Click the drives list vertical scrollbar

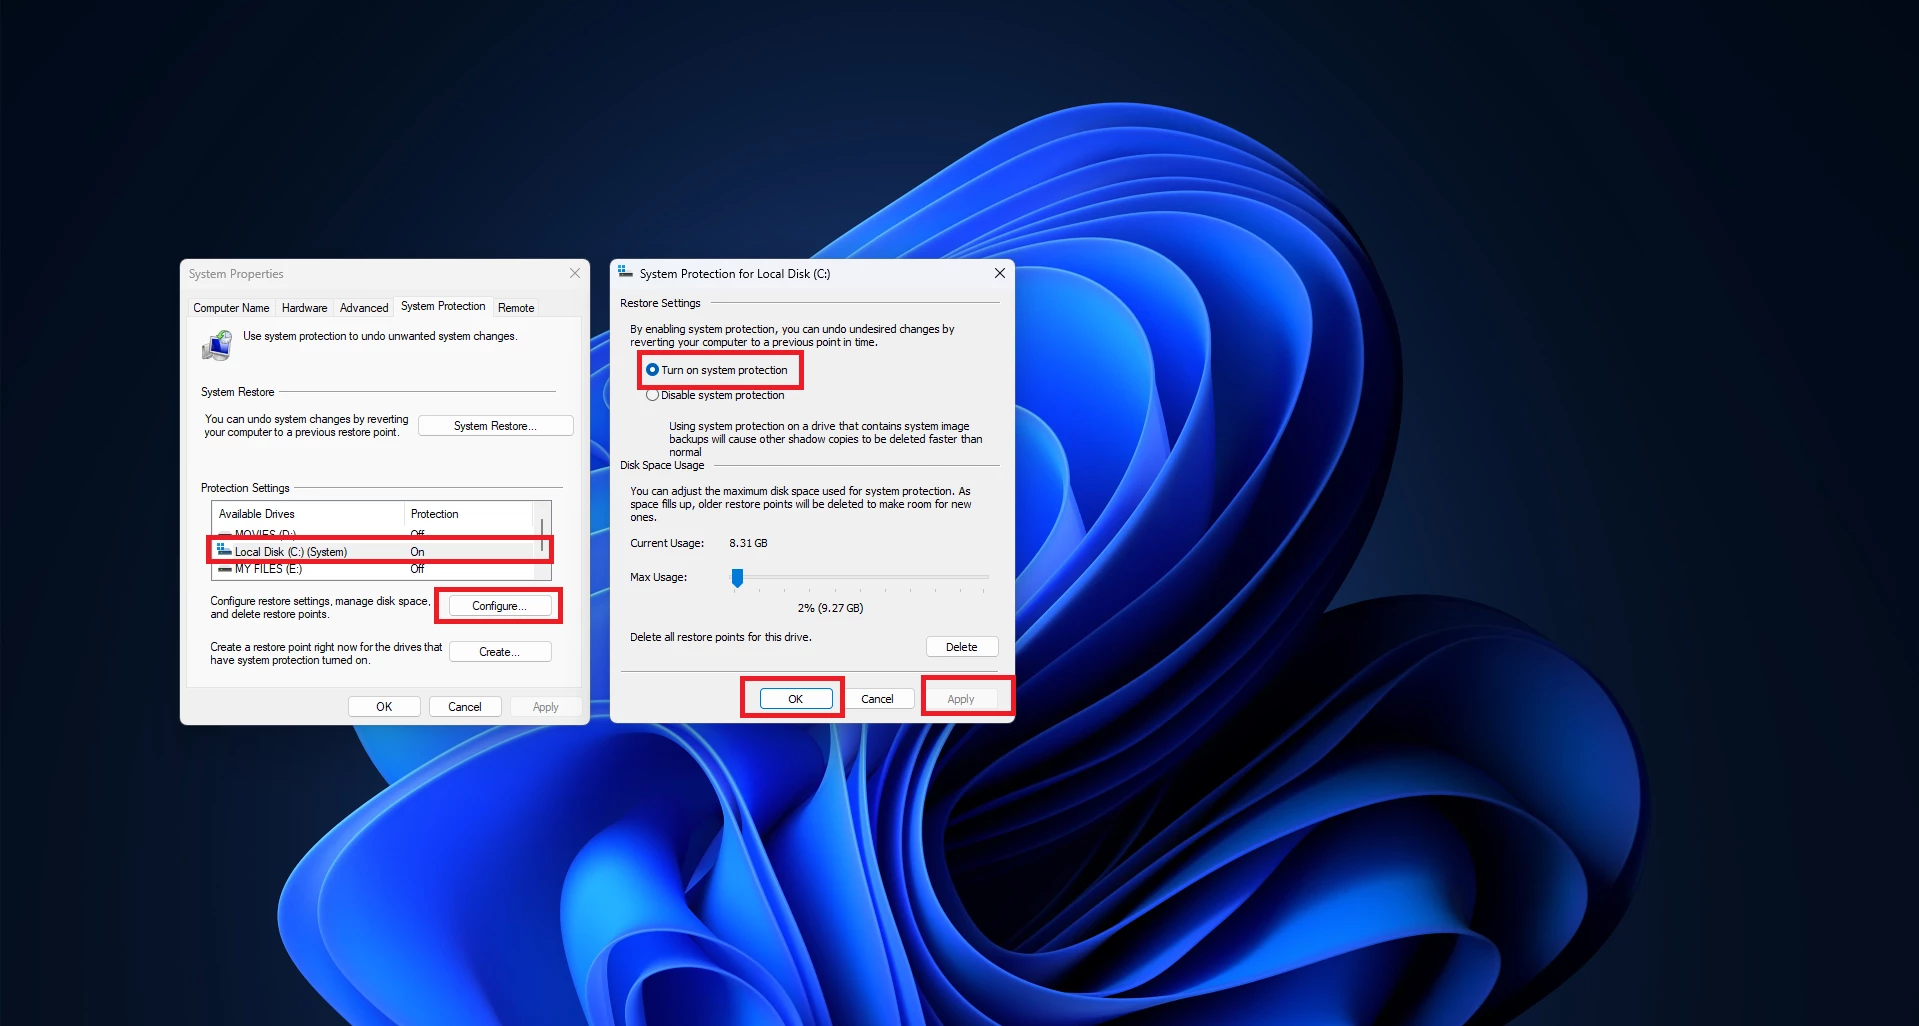(543, 540)
